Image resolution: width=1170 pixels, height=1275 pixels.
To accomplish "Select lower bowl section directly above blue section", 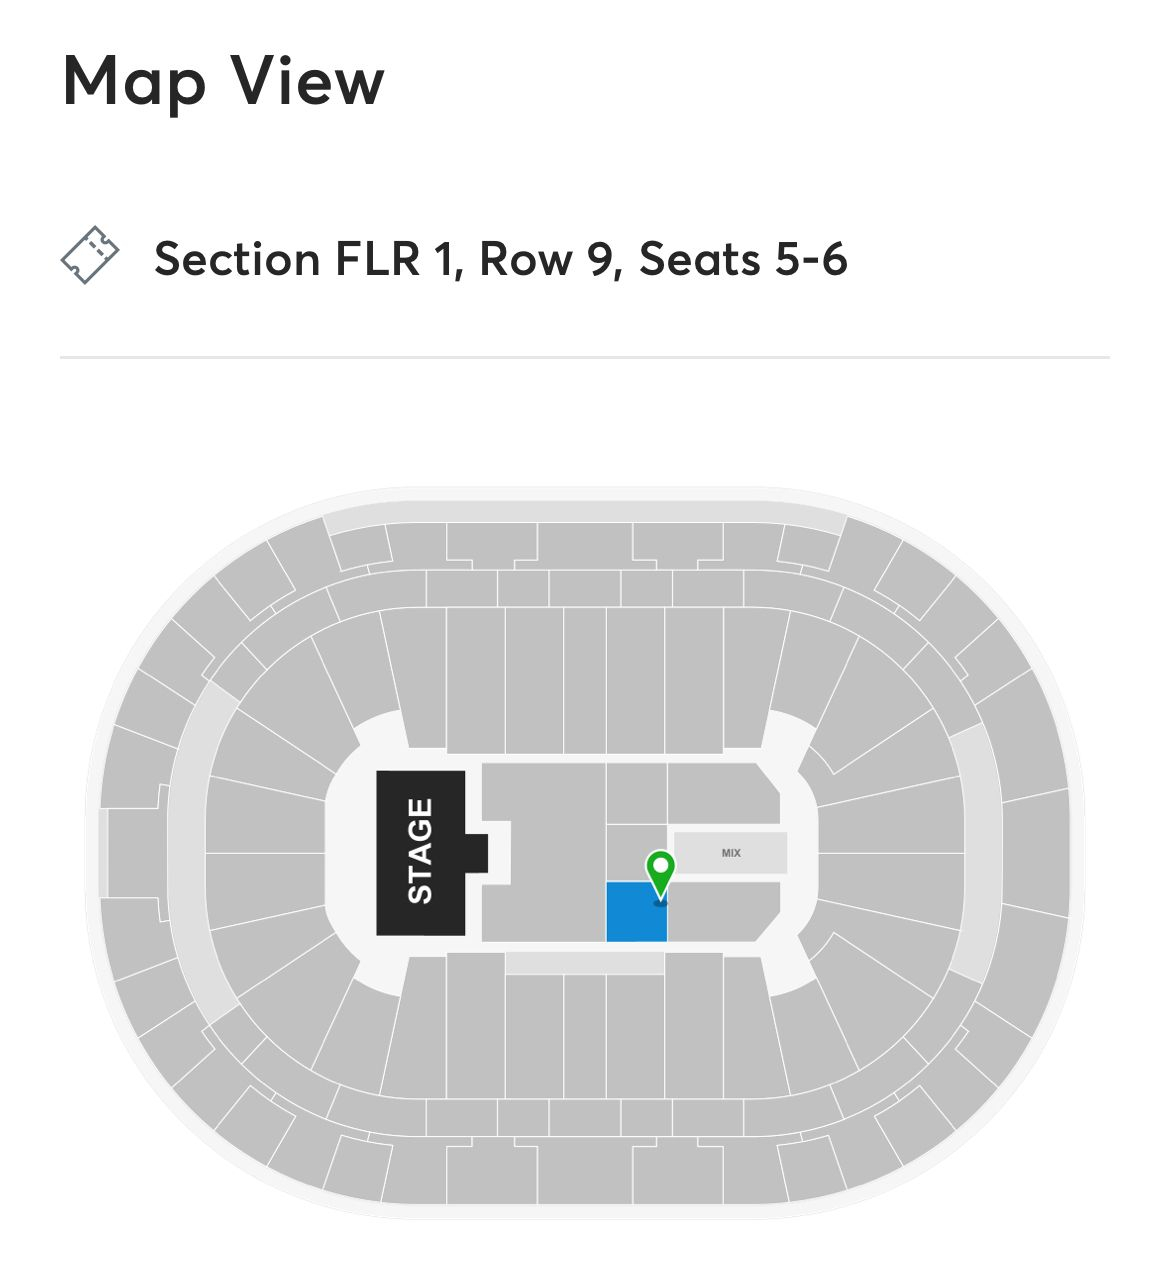I will point(635,680).
